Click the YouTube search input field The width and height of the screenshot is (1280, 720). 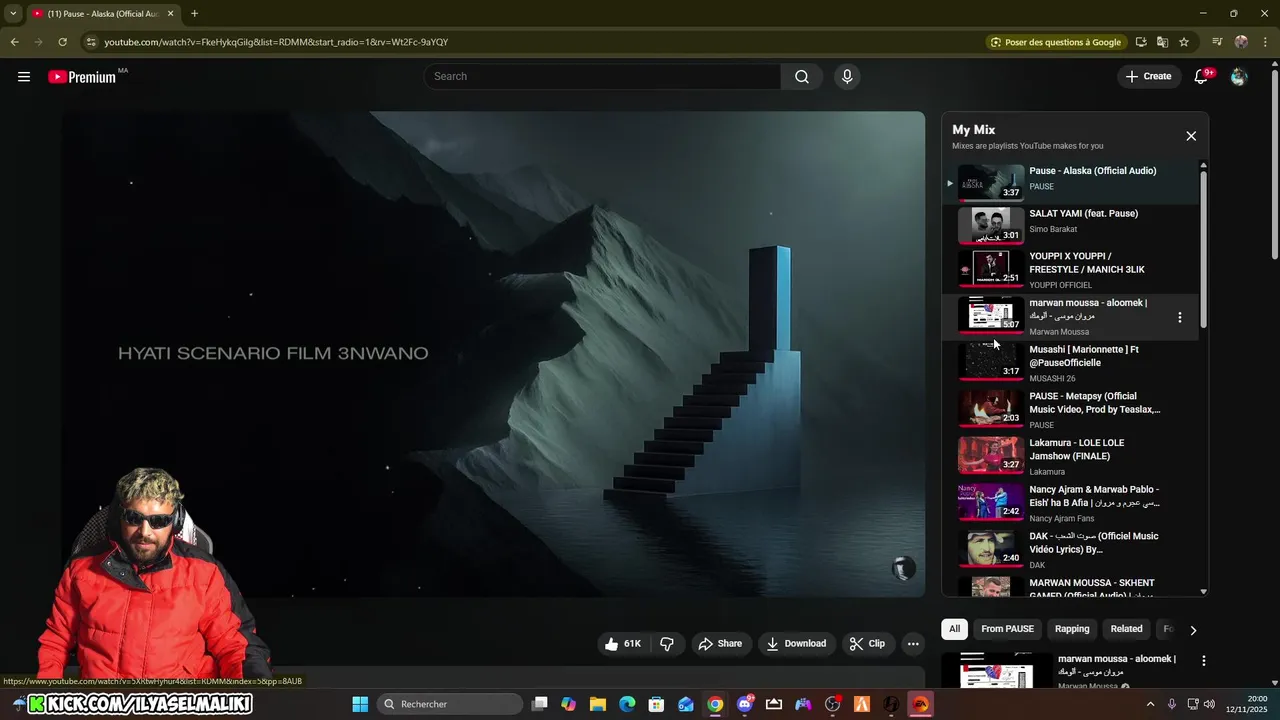604,77
